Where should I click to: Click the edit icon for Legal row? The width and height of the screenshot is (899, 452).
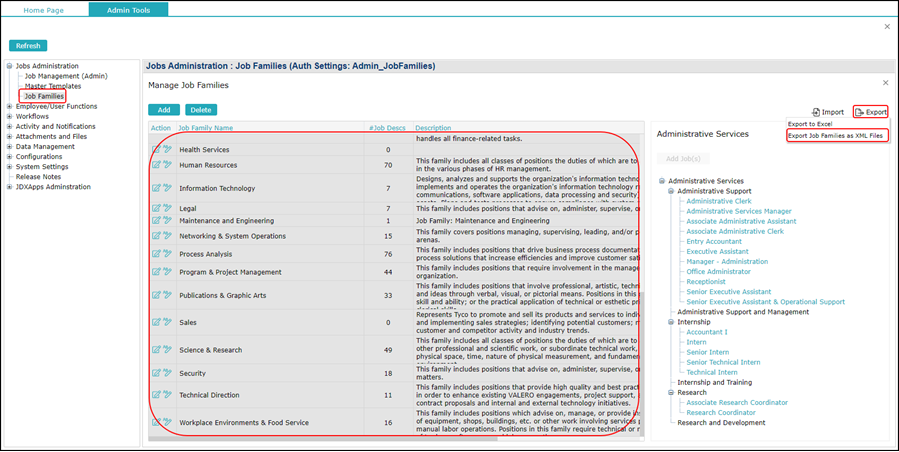pos(156,208)
